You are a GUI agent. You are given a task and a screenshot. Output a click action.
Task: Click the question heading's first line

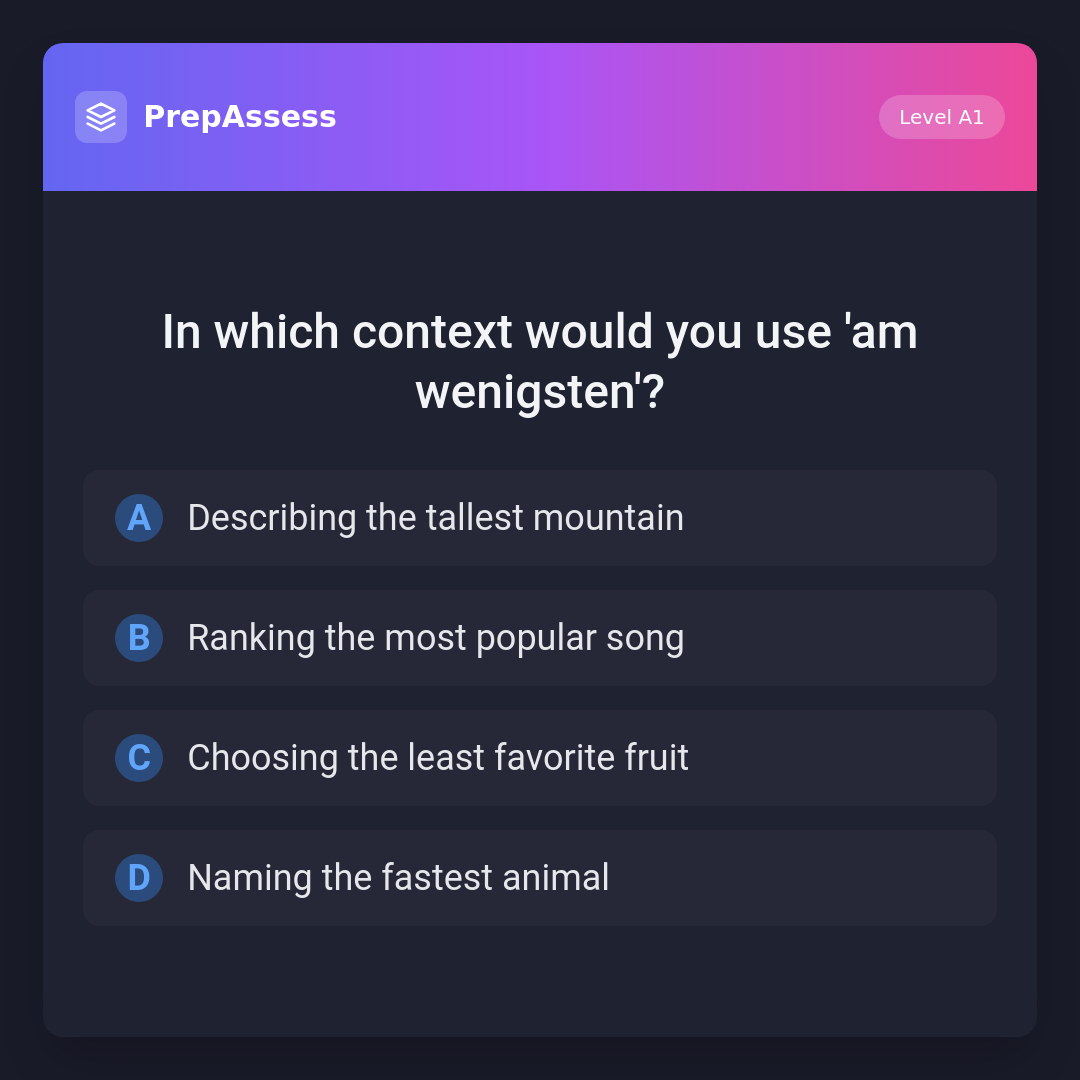point(540,332)
